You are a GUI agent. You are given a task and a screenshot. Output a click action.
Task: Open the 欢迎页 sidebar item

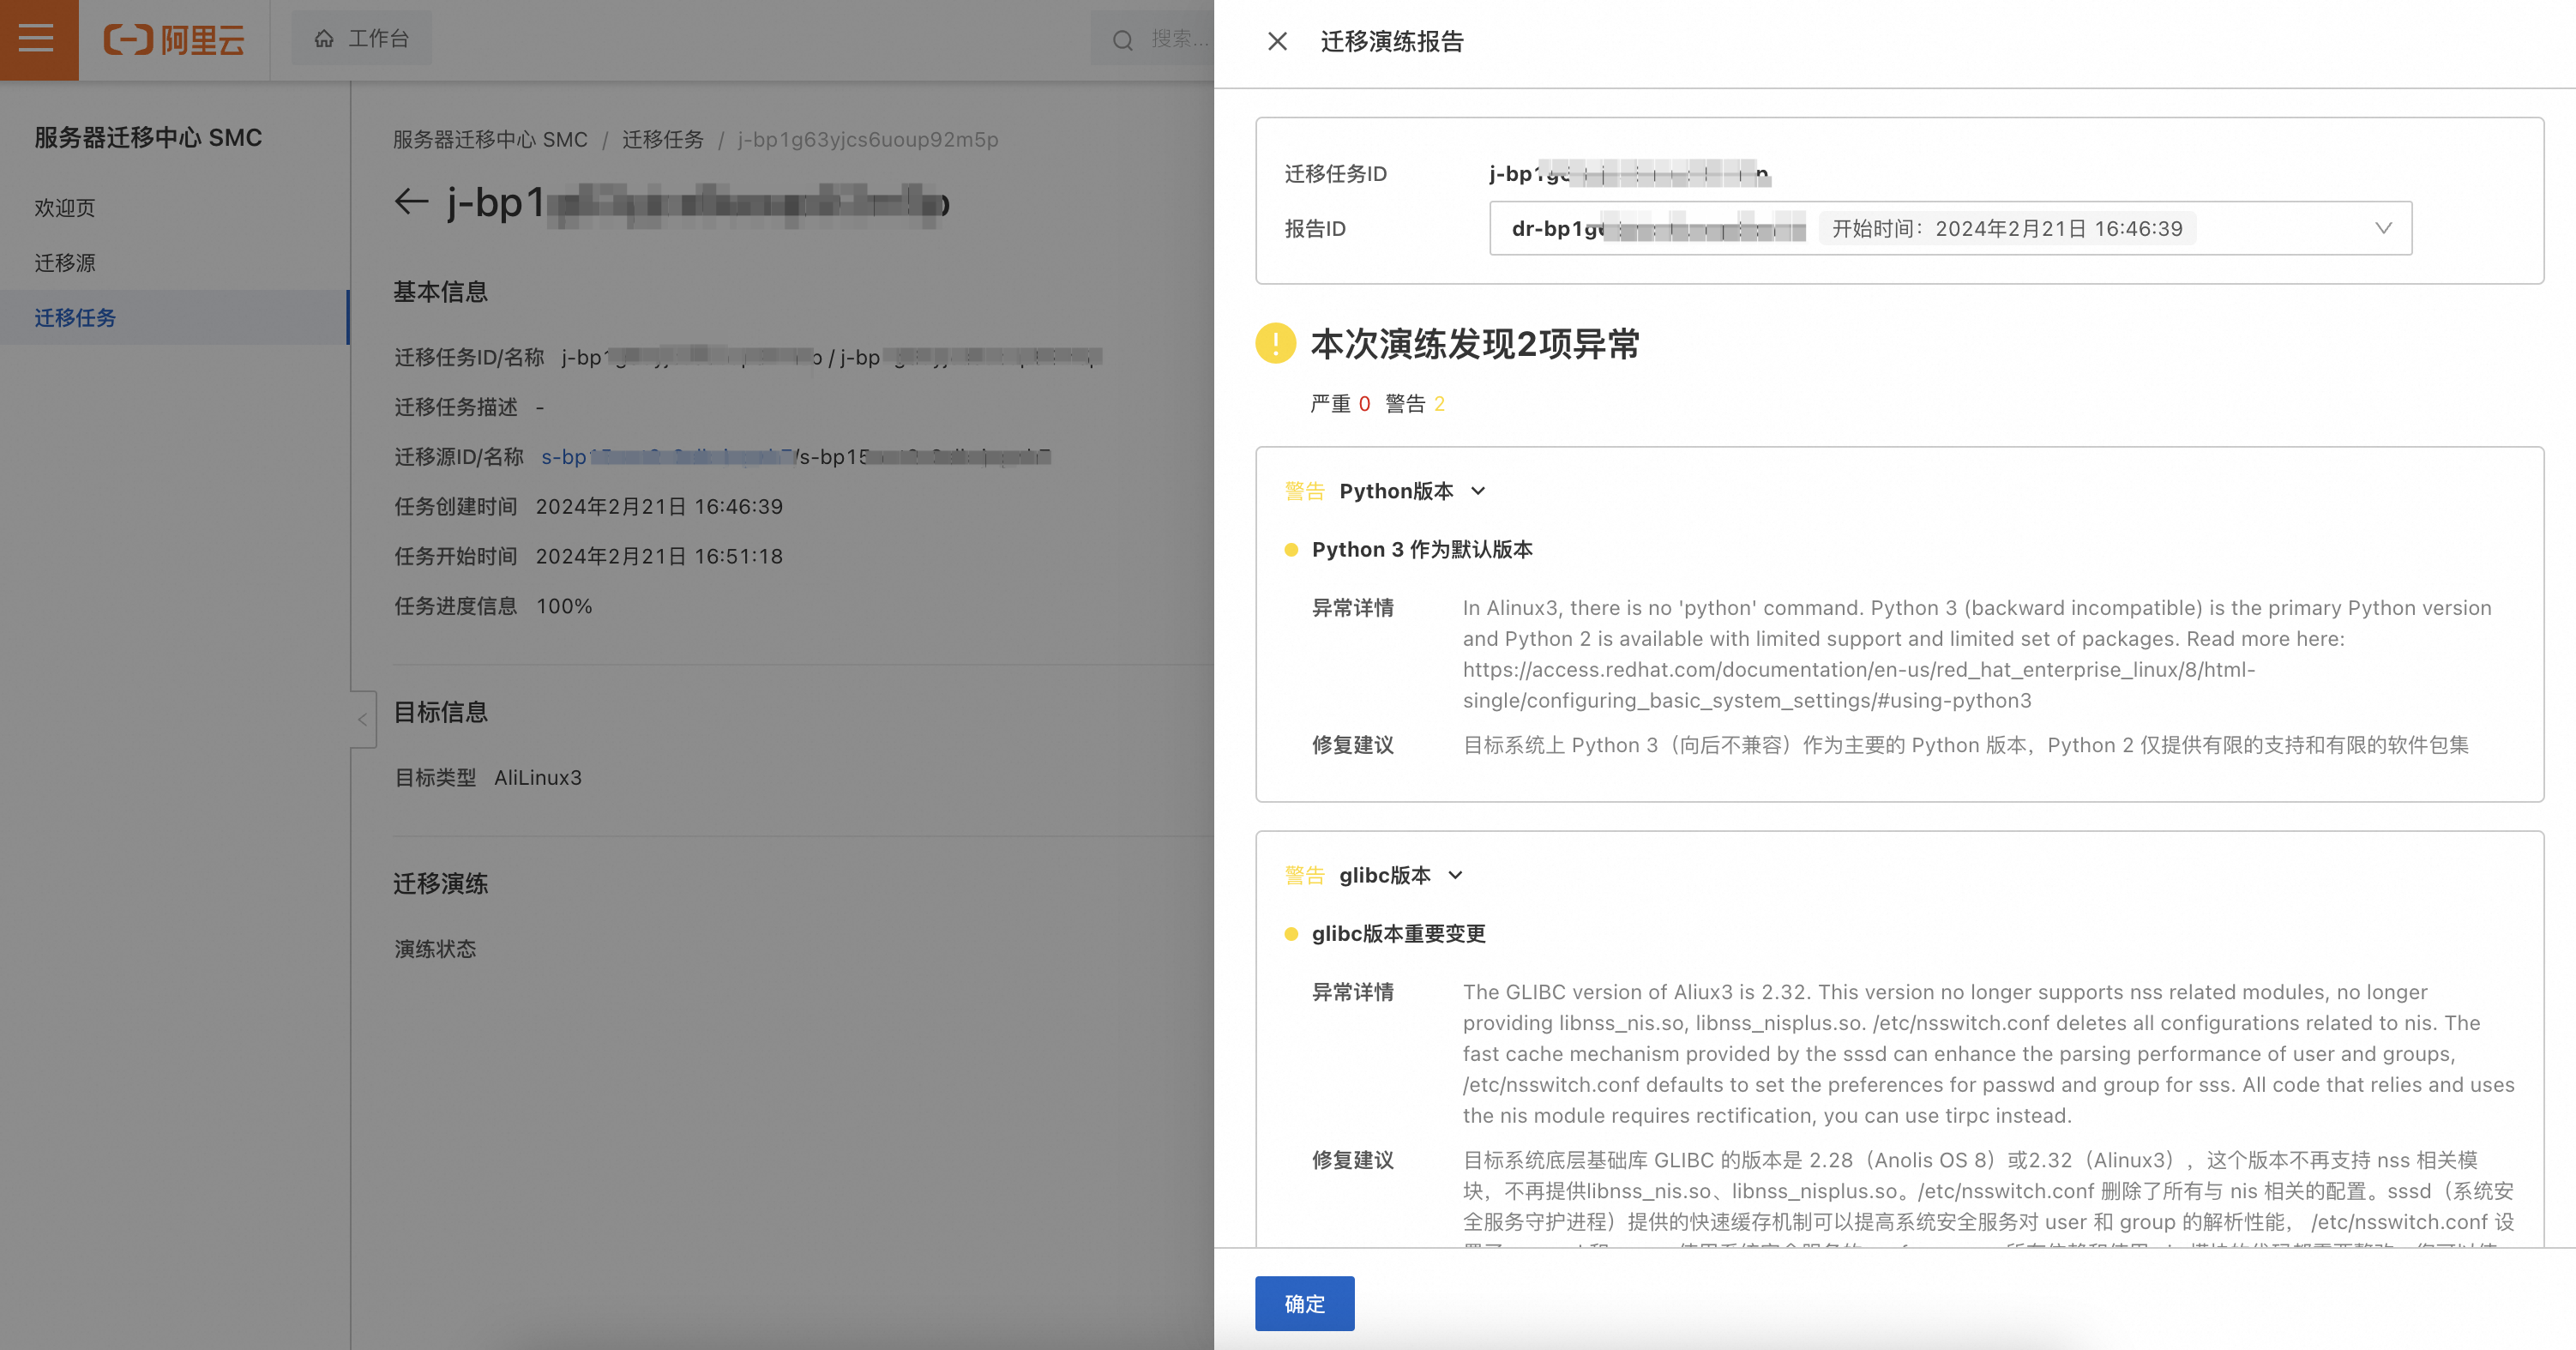pos(65,208)
